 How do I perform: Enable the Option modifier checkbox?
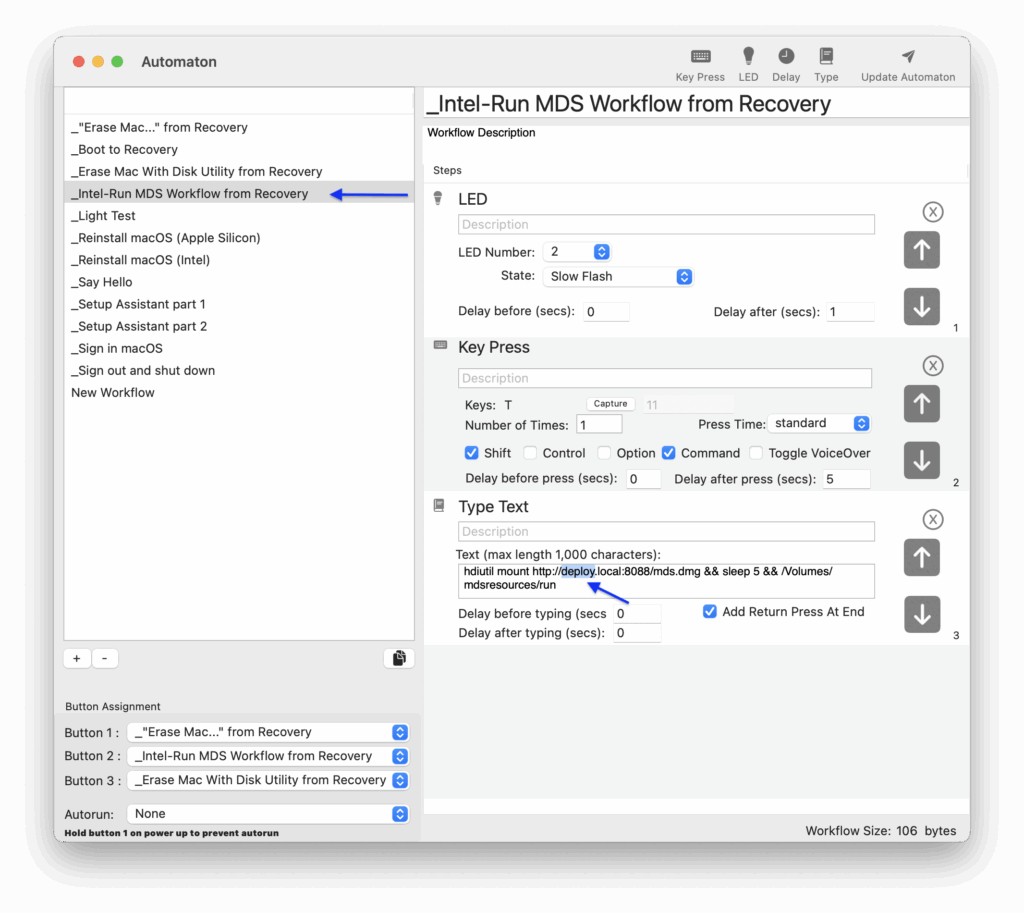(x=604, y=453)
